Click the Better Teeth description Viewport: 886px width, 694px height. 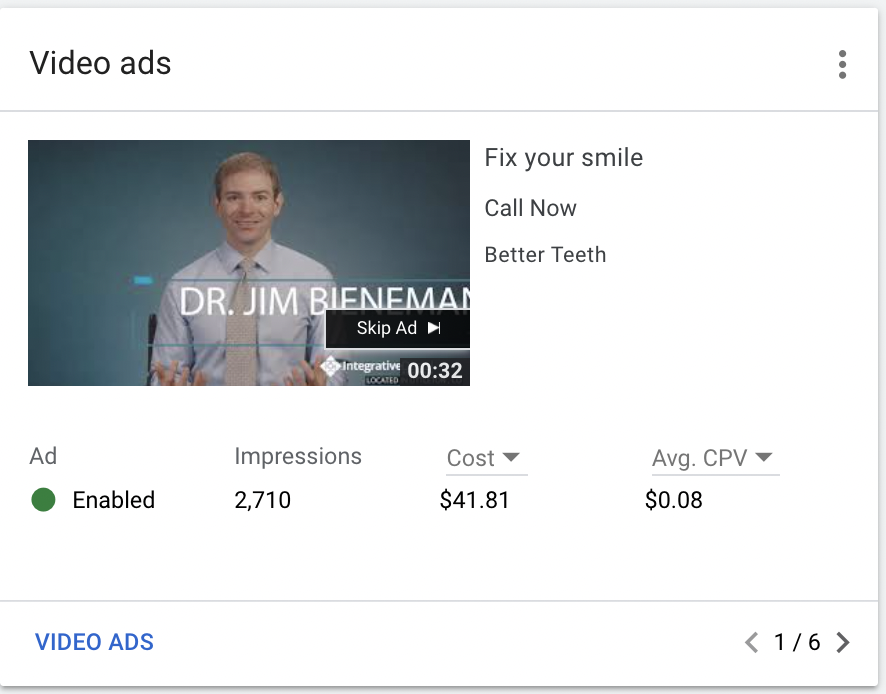point(545,254)
